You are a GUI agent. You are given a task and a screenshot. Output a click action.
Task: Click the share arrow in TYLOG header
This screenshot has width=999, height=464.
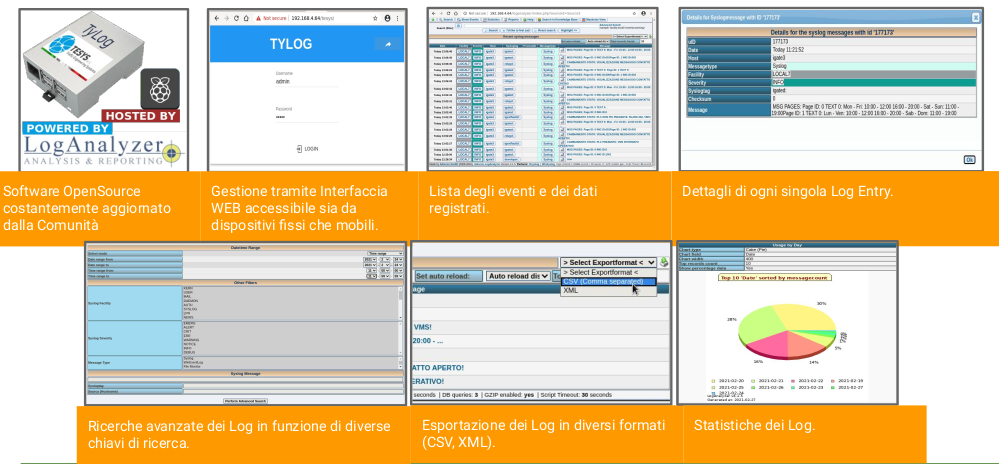tap(387, 44)
